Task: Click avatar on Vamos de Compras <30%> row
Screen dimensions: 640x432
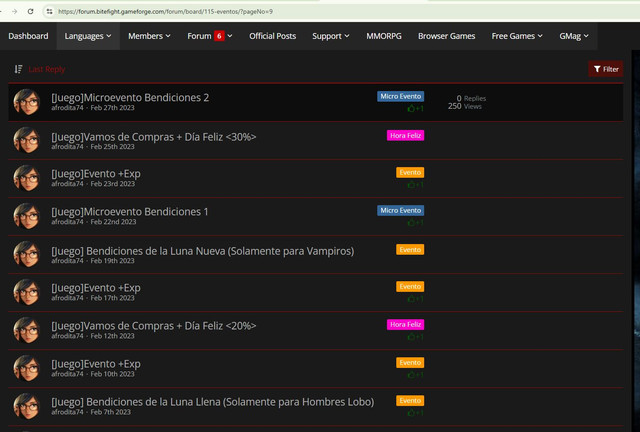Action: 27,140
